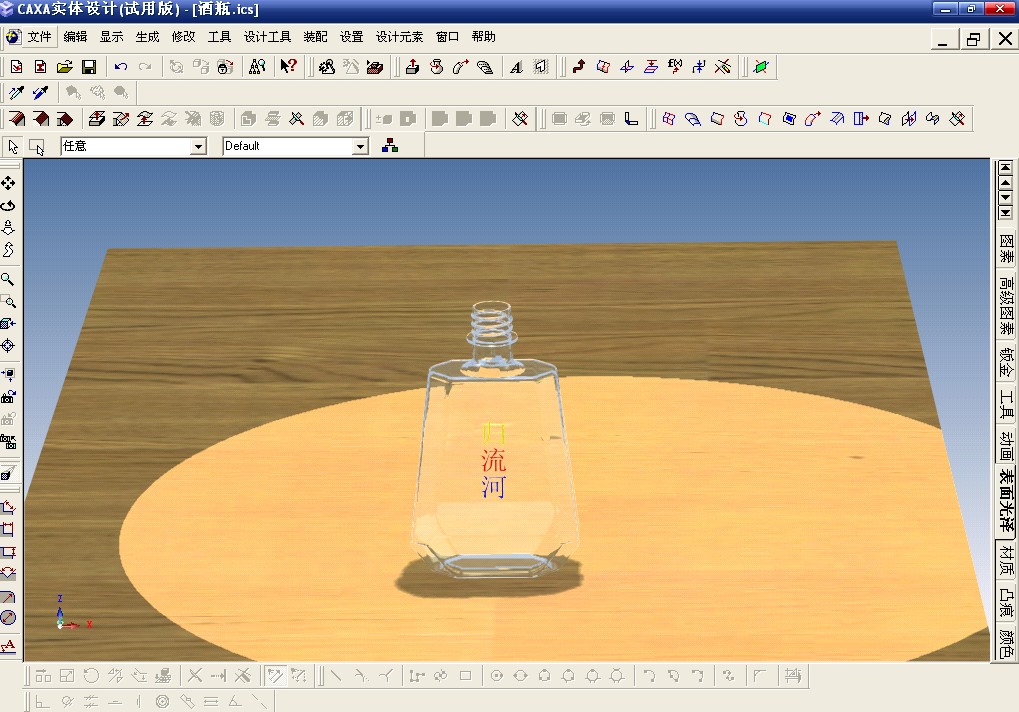Switch to the 图素 catalog tab
This screenshot has width=1019, height=712.
click(1006, 249)
